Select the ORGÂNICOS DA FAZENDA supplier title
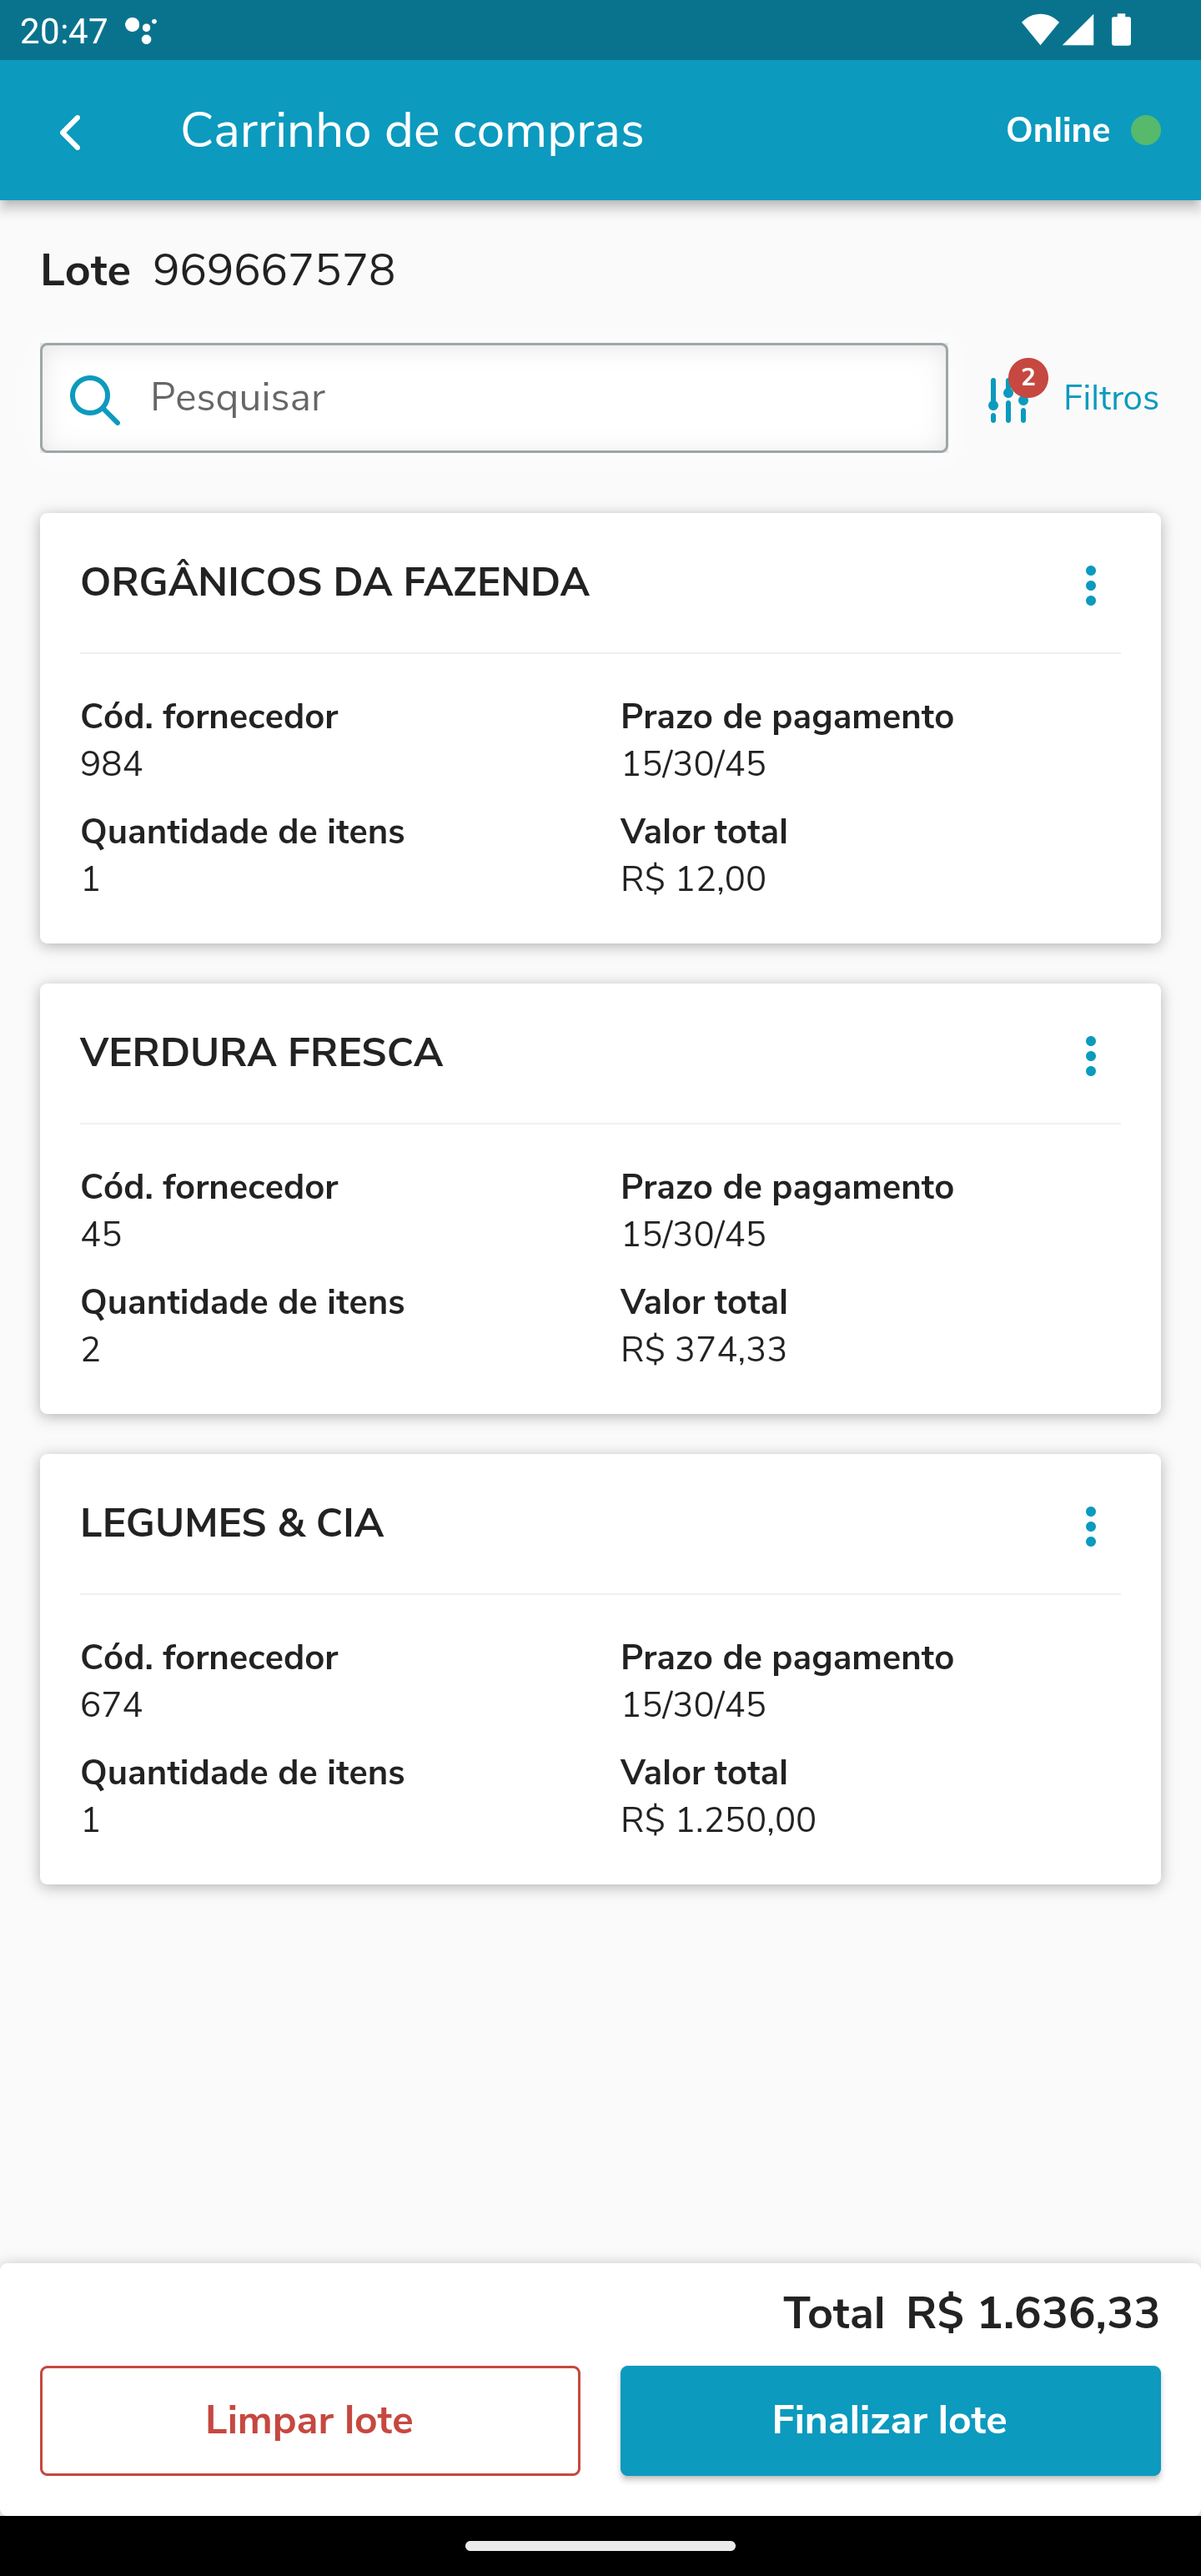This screenshot has width=1201, height=2576. (x=334, y=583)
